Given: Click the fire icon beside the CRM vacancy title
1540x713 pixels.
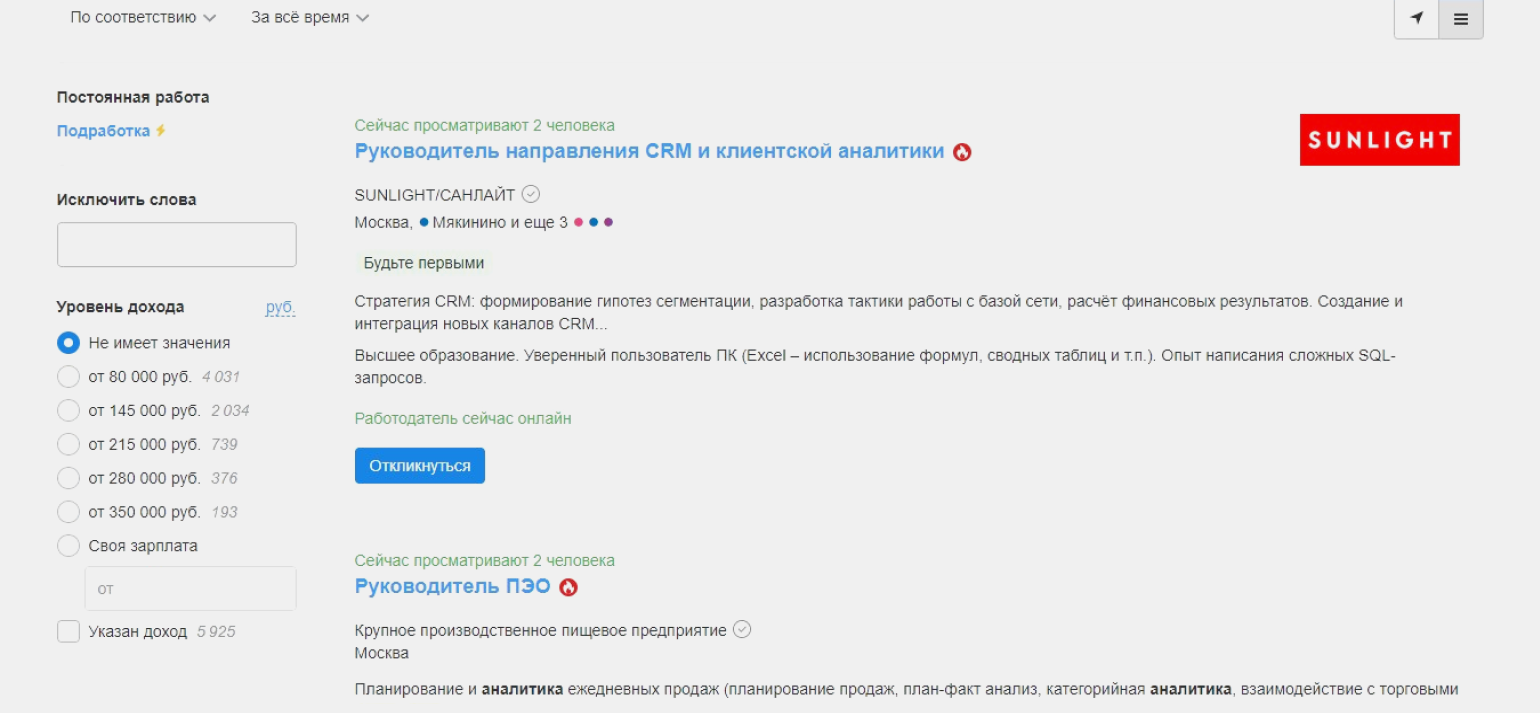Looking at the screenshot, I should [962, 152].
